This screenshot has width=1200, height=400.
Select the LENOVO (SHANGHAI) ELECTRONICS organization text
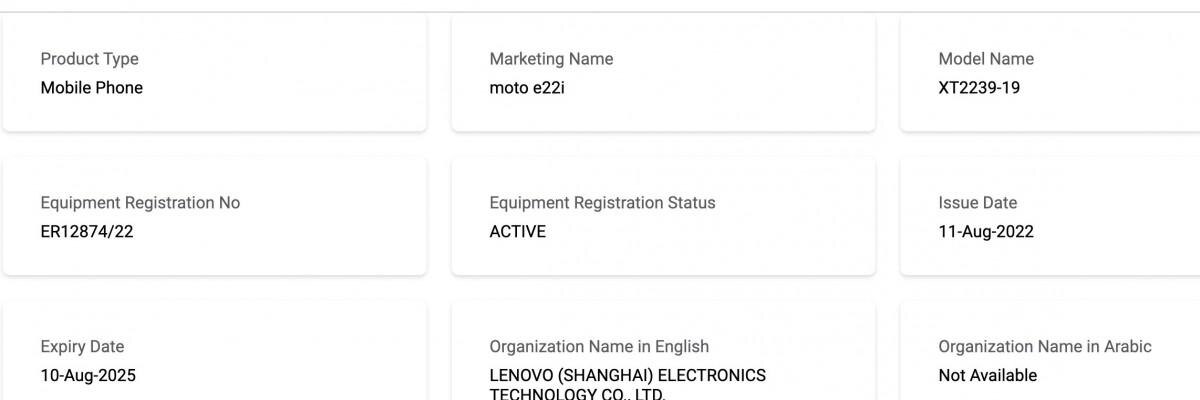[627, 376]
